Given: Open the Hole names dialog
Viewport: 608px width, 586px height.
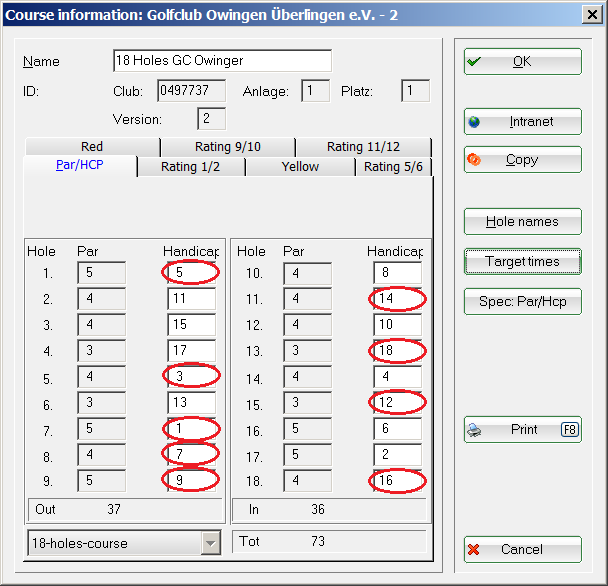Looking at the screenshot, I should pyautogui.click(x=523, y=221).
